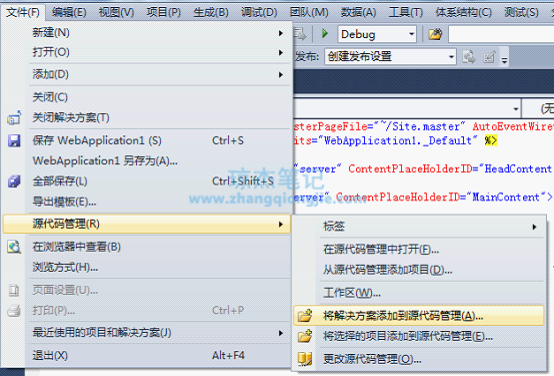Choose WebApplication1 另存为(A)...
Screen dimensions: 554x376
click(146, 161)
